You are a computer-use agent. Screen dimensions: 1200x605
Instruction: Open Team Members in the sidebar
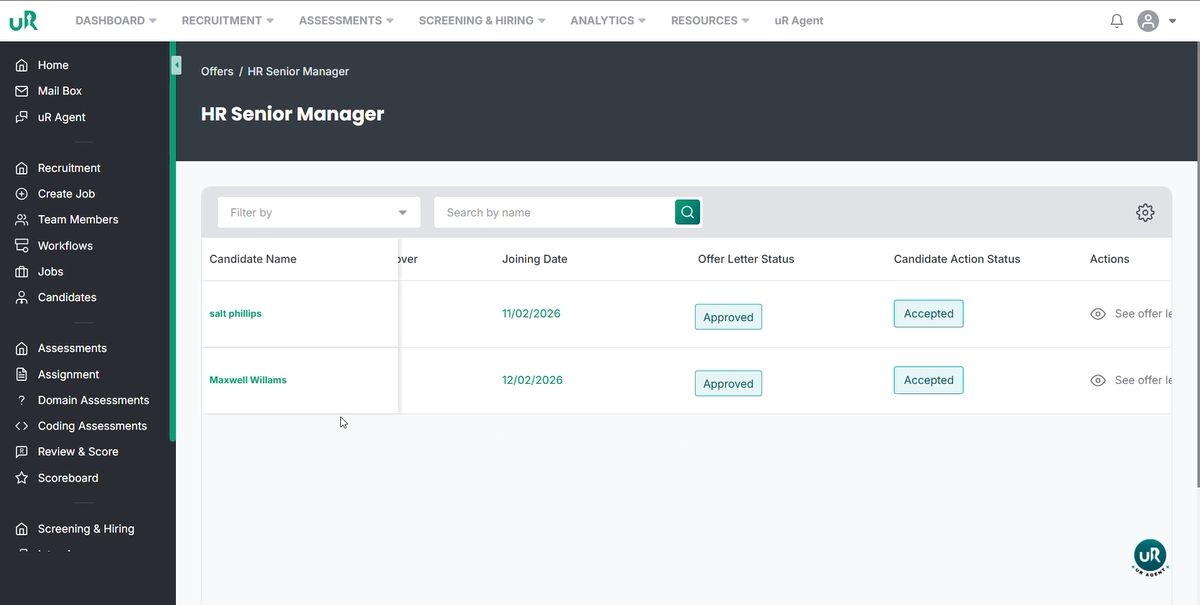78,220
